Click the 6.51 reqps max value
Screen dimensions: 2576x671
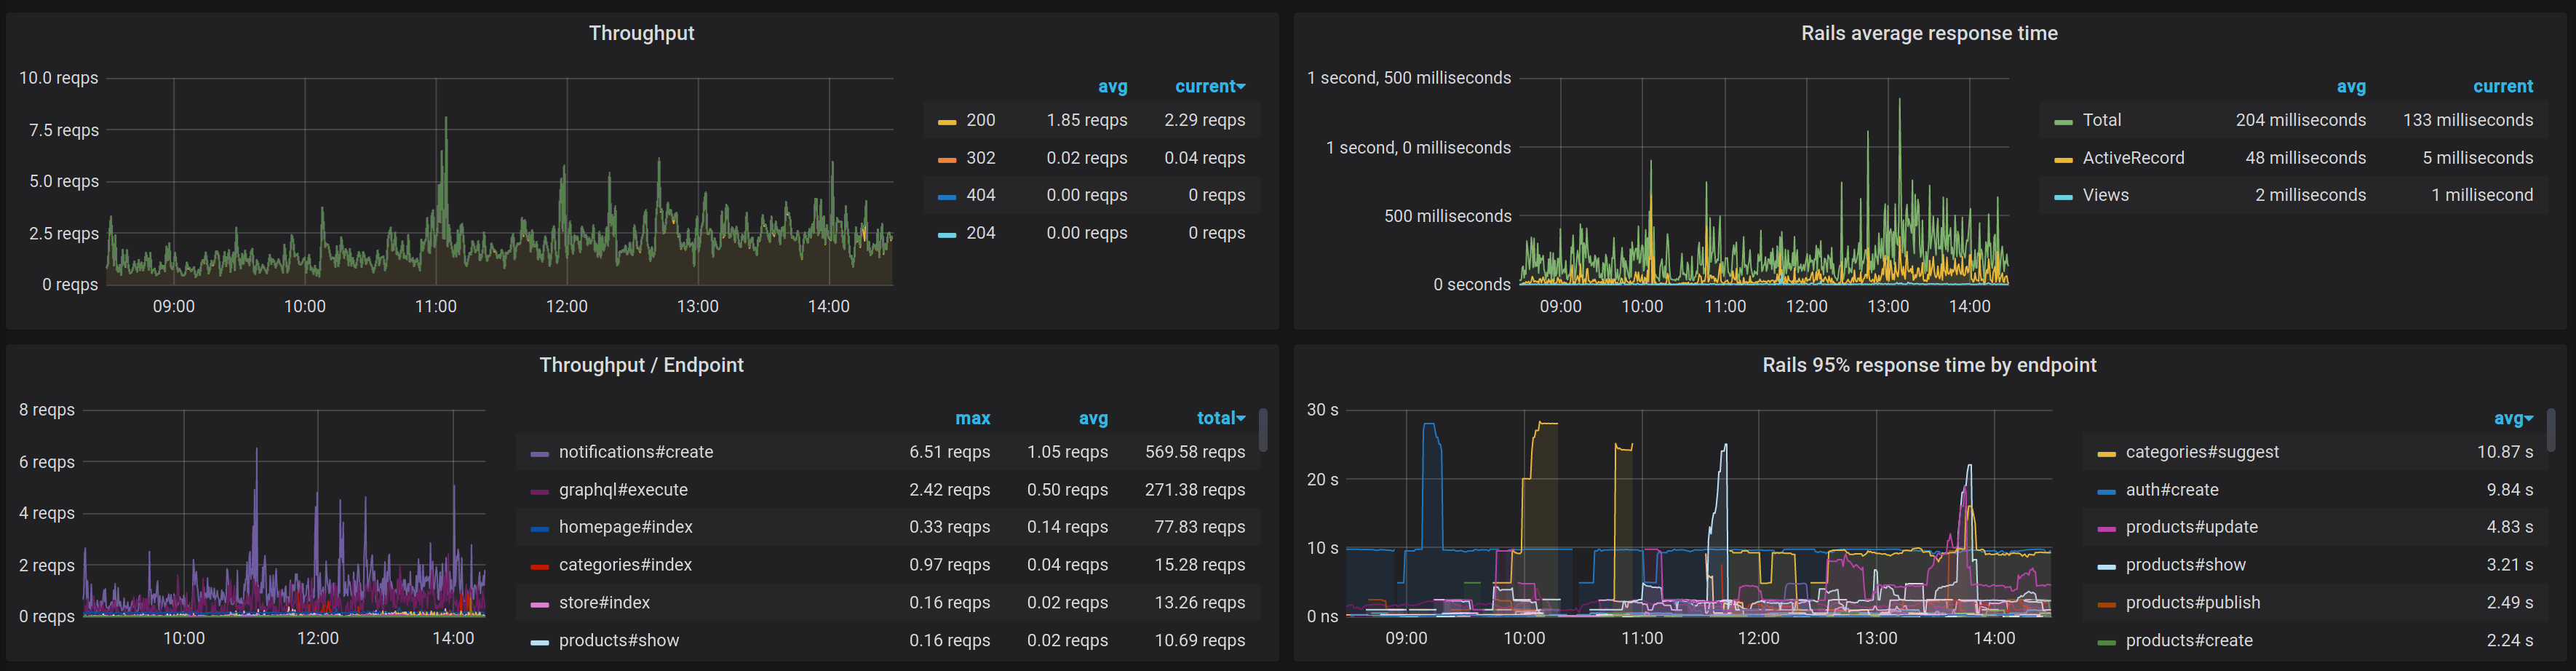click(949, 452)
